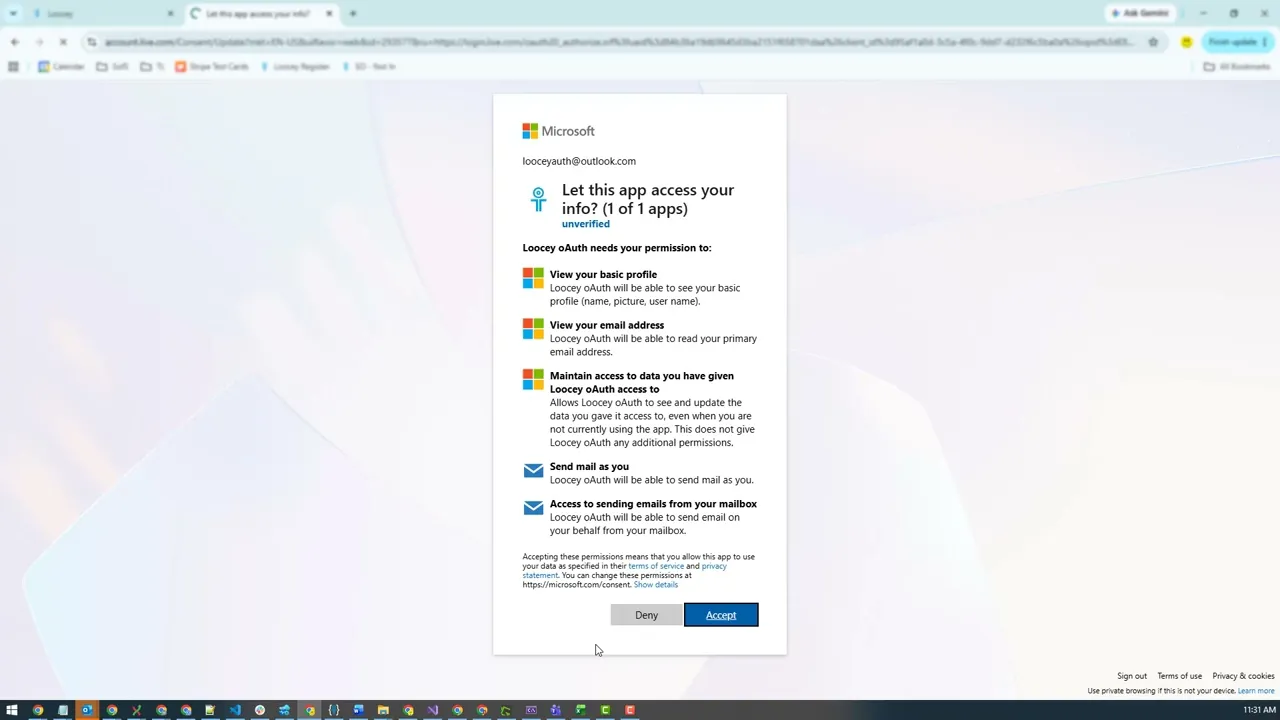
Task: Open the browser profile avatar
Action: point(1186,42)
